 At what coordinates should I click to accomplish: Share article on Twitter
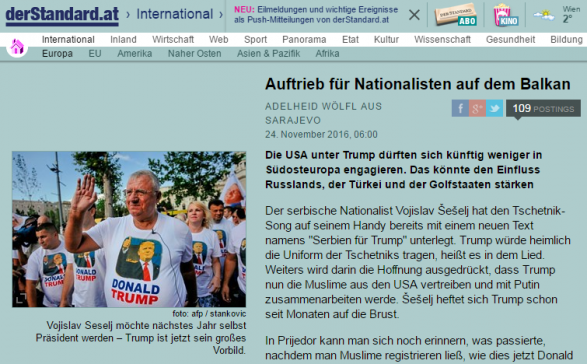point(495,108)
